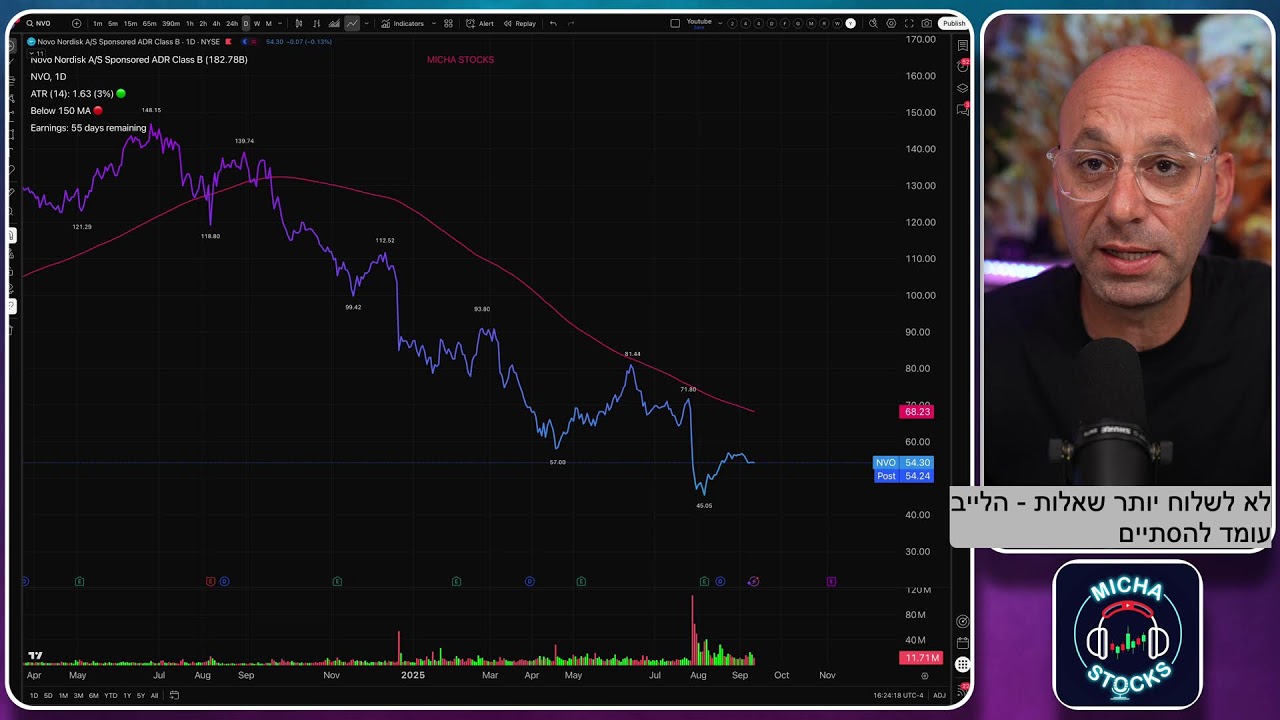
Task: Create an Alert
Action: 480,23
